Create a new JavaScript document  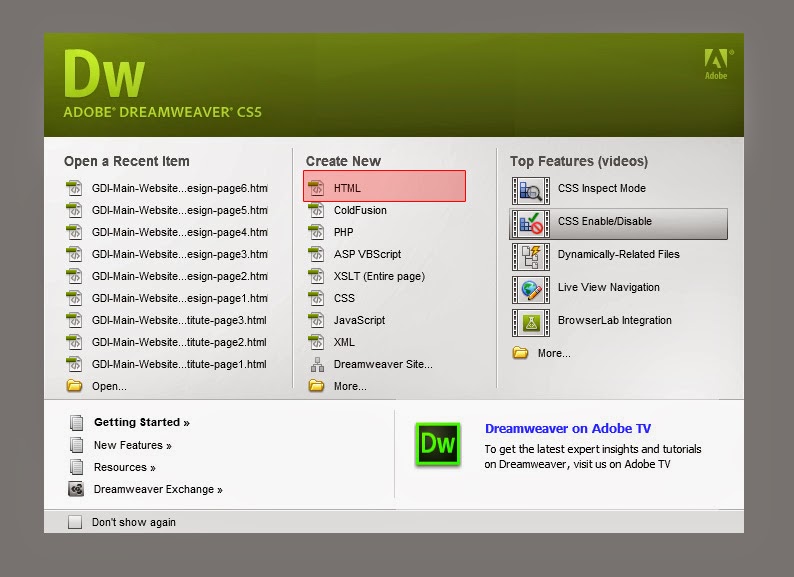pyautogui.click(x=359, y=320)
